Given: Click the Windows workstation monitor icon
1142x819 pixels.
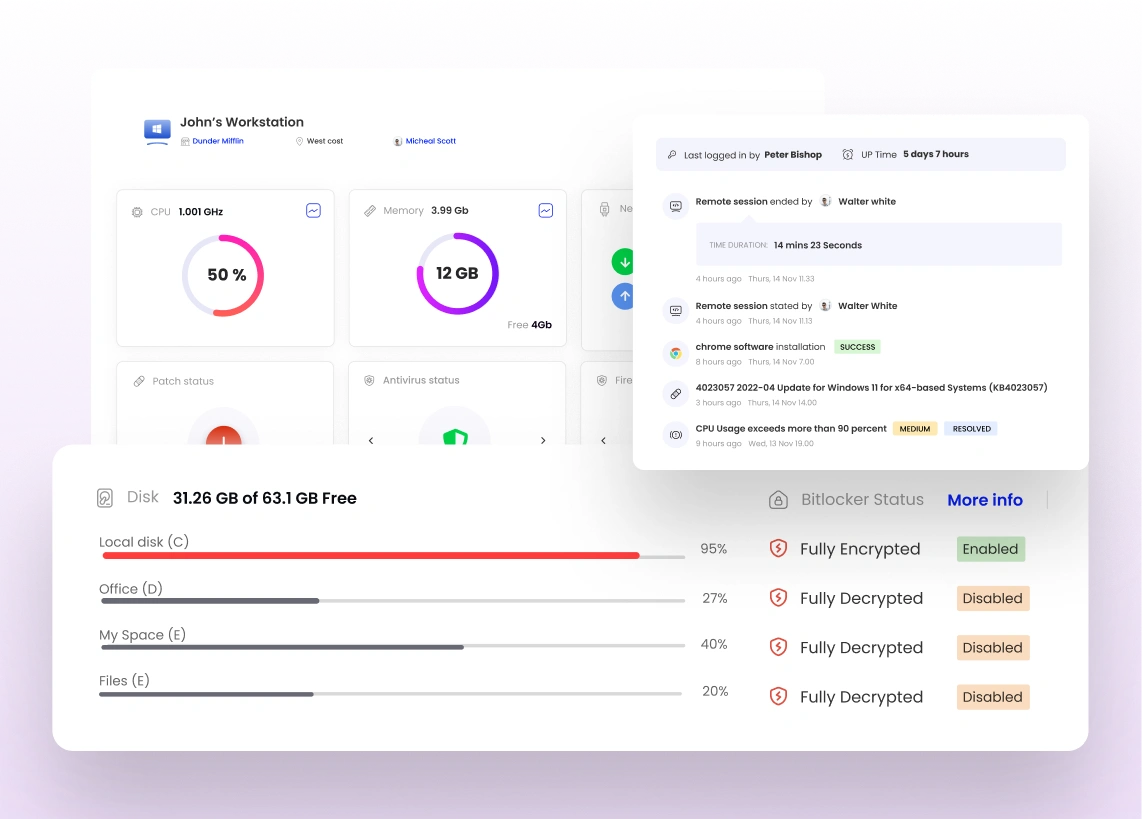Looking at the screenshot, I should (x=158, y=130).
